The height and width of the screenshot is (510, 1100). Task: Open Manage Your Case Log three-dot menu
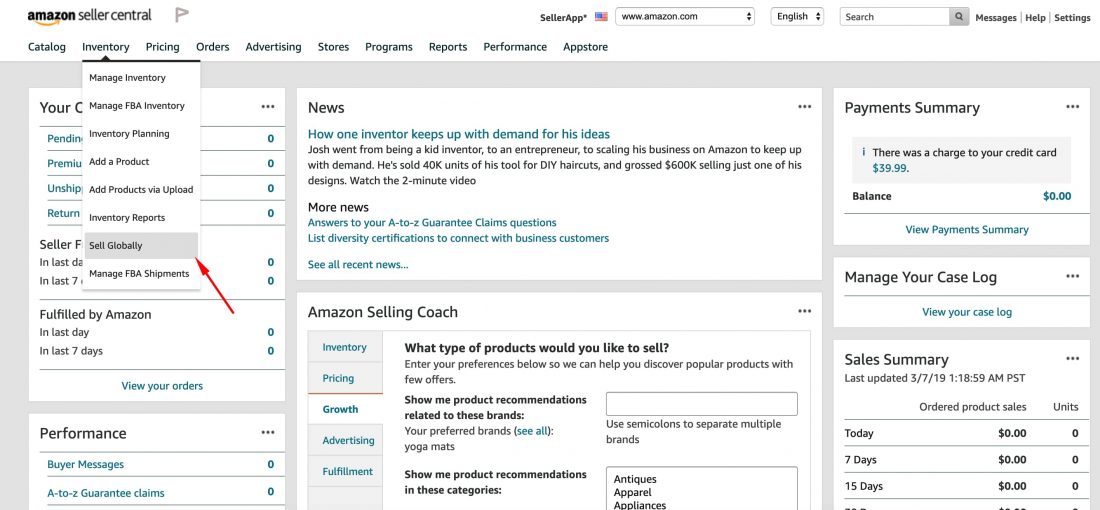(1073, 276)
